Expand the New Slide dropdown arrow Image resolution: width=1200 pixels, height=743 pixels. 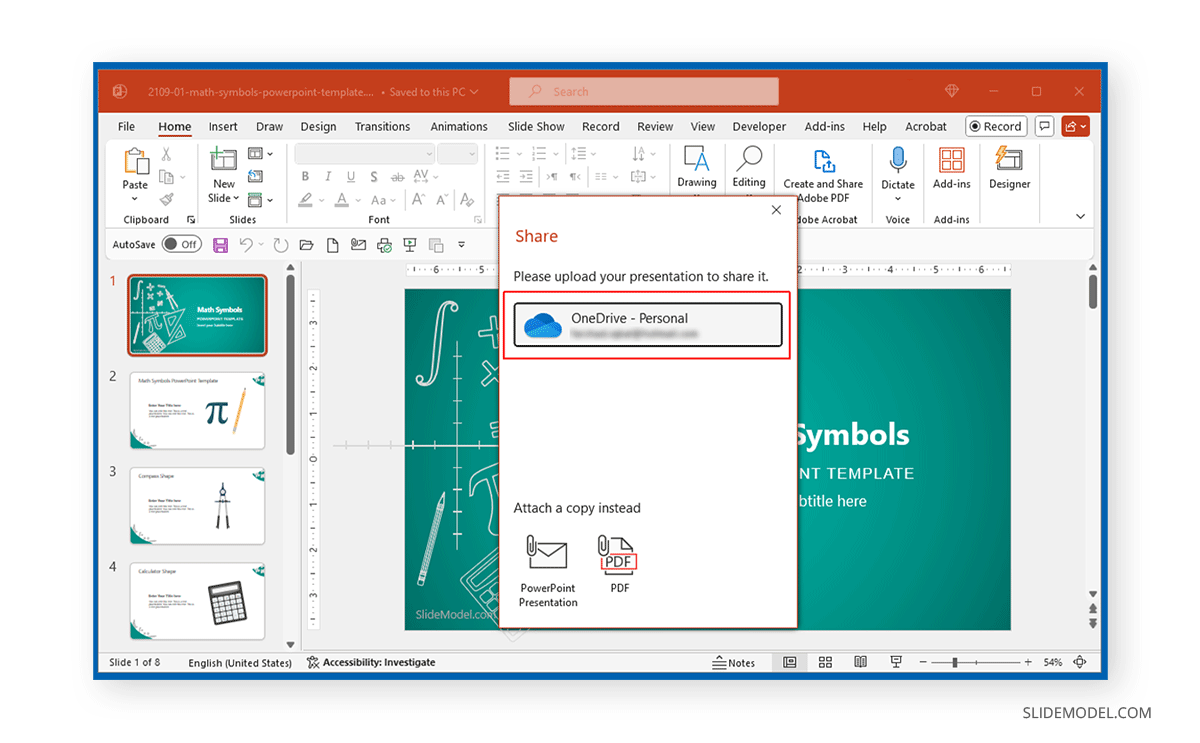tap(236, 198)
